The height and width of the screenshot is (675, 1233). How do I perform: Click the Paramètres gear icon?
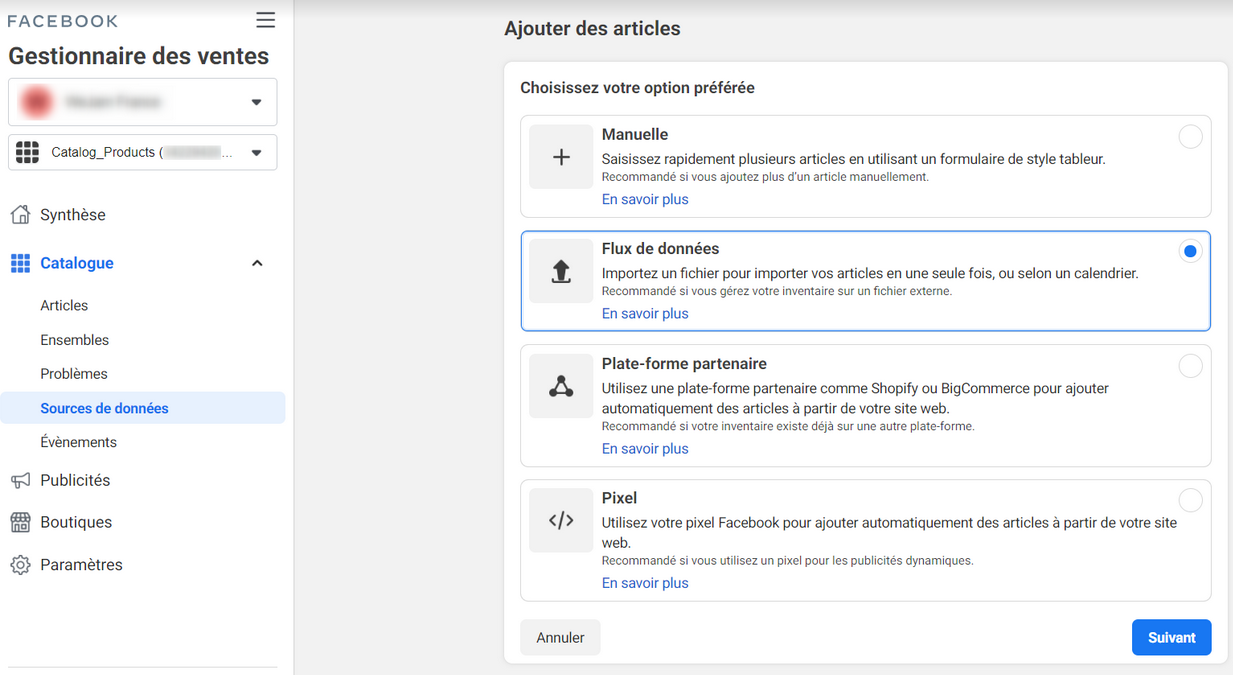point(20,565)
